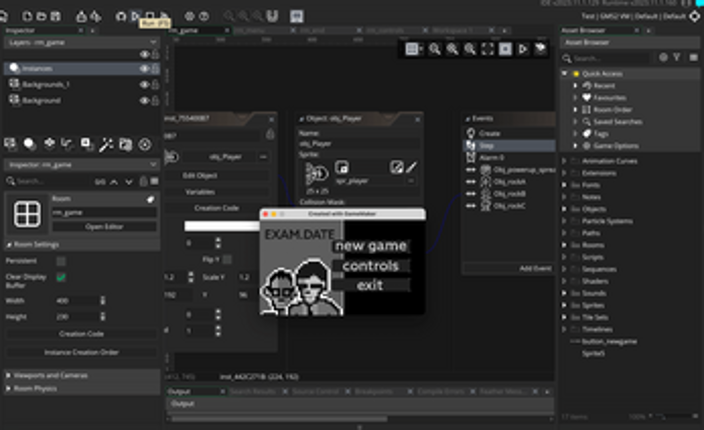The height and width of the screenshot is (430, 704).
Task: Click the new game button in game window
Action: pyautogui.click(x=371, y=246)
